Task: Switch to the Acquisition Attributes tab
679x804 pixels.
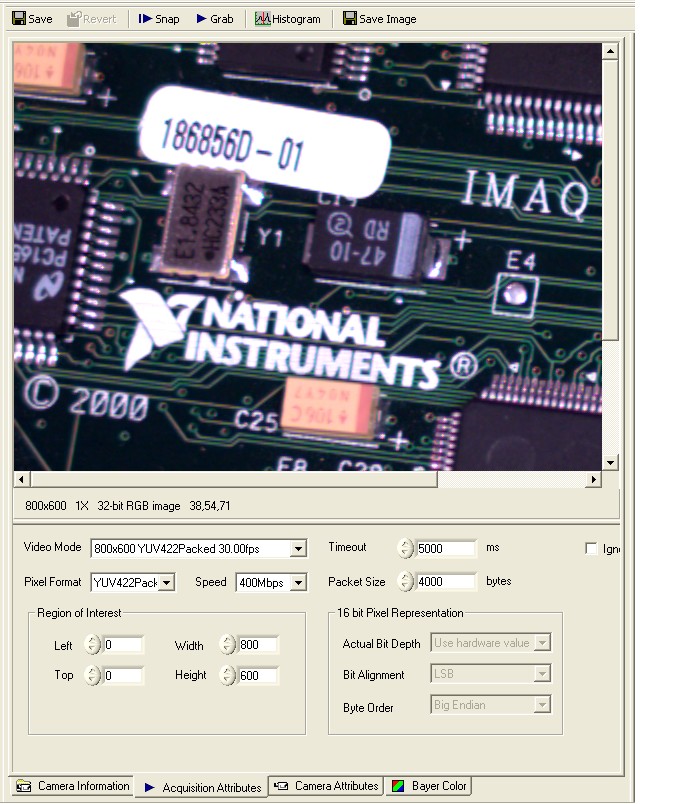Action: [201, 787]
